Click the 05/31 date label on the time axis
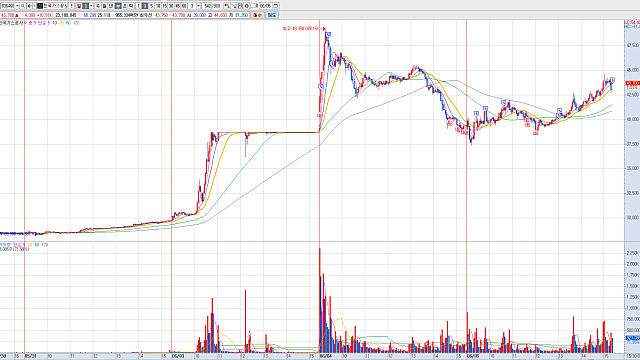 (31, 356)
